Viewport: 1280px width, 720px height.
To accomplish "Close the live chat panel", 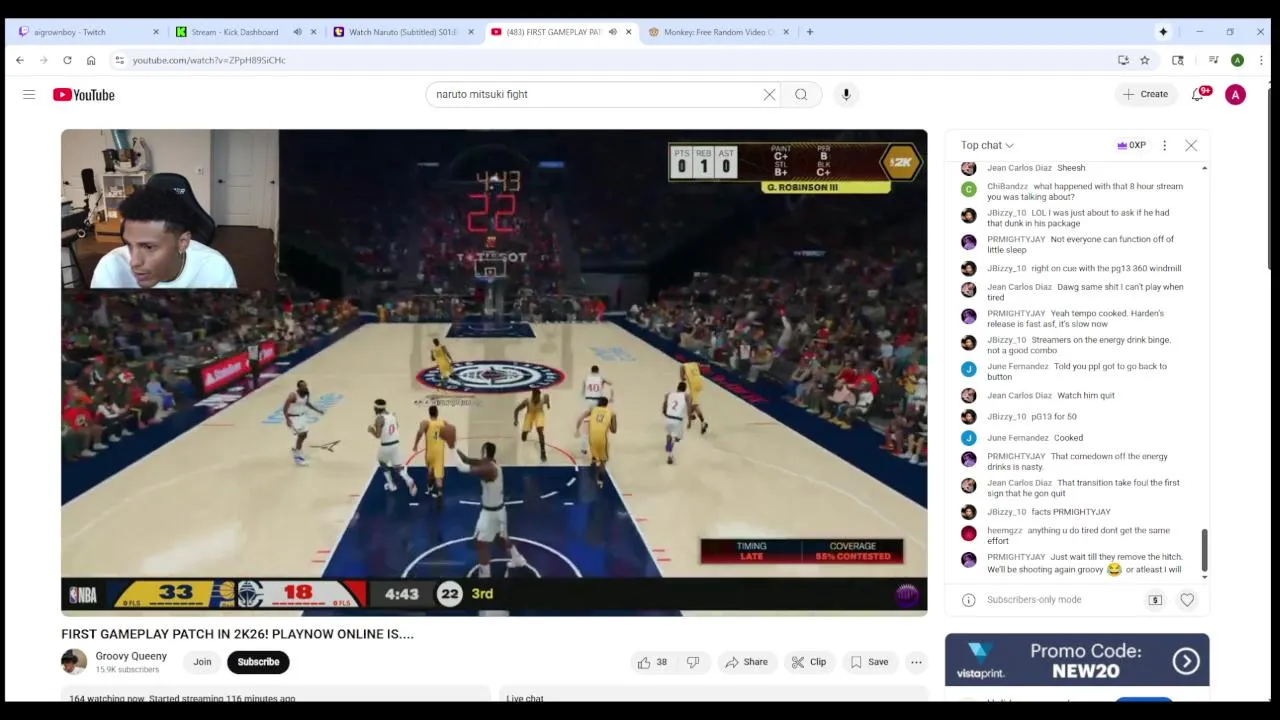I will tap(1191, 145).
